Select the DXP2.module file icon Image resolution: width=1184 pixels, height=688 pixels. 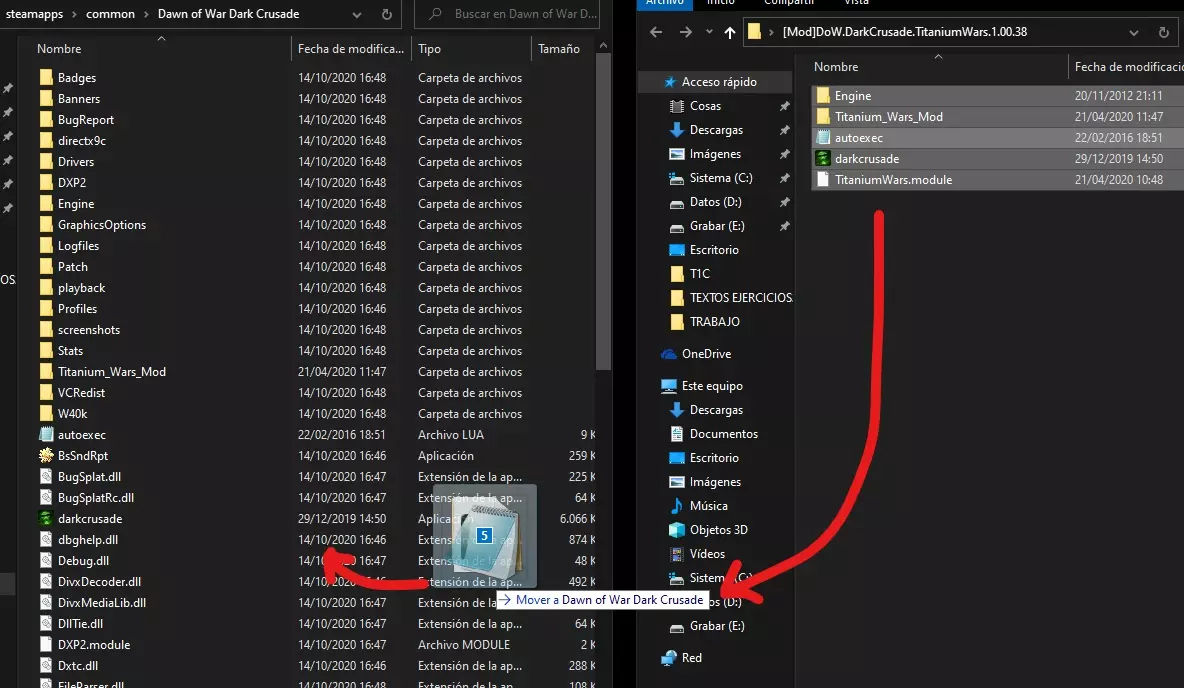click(46, 644)
